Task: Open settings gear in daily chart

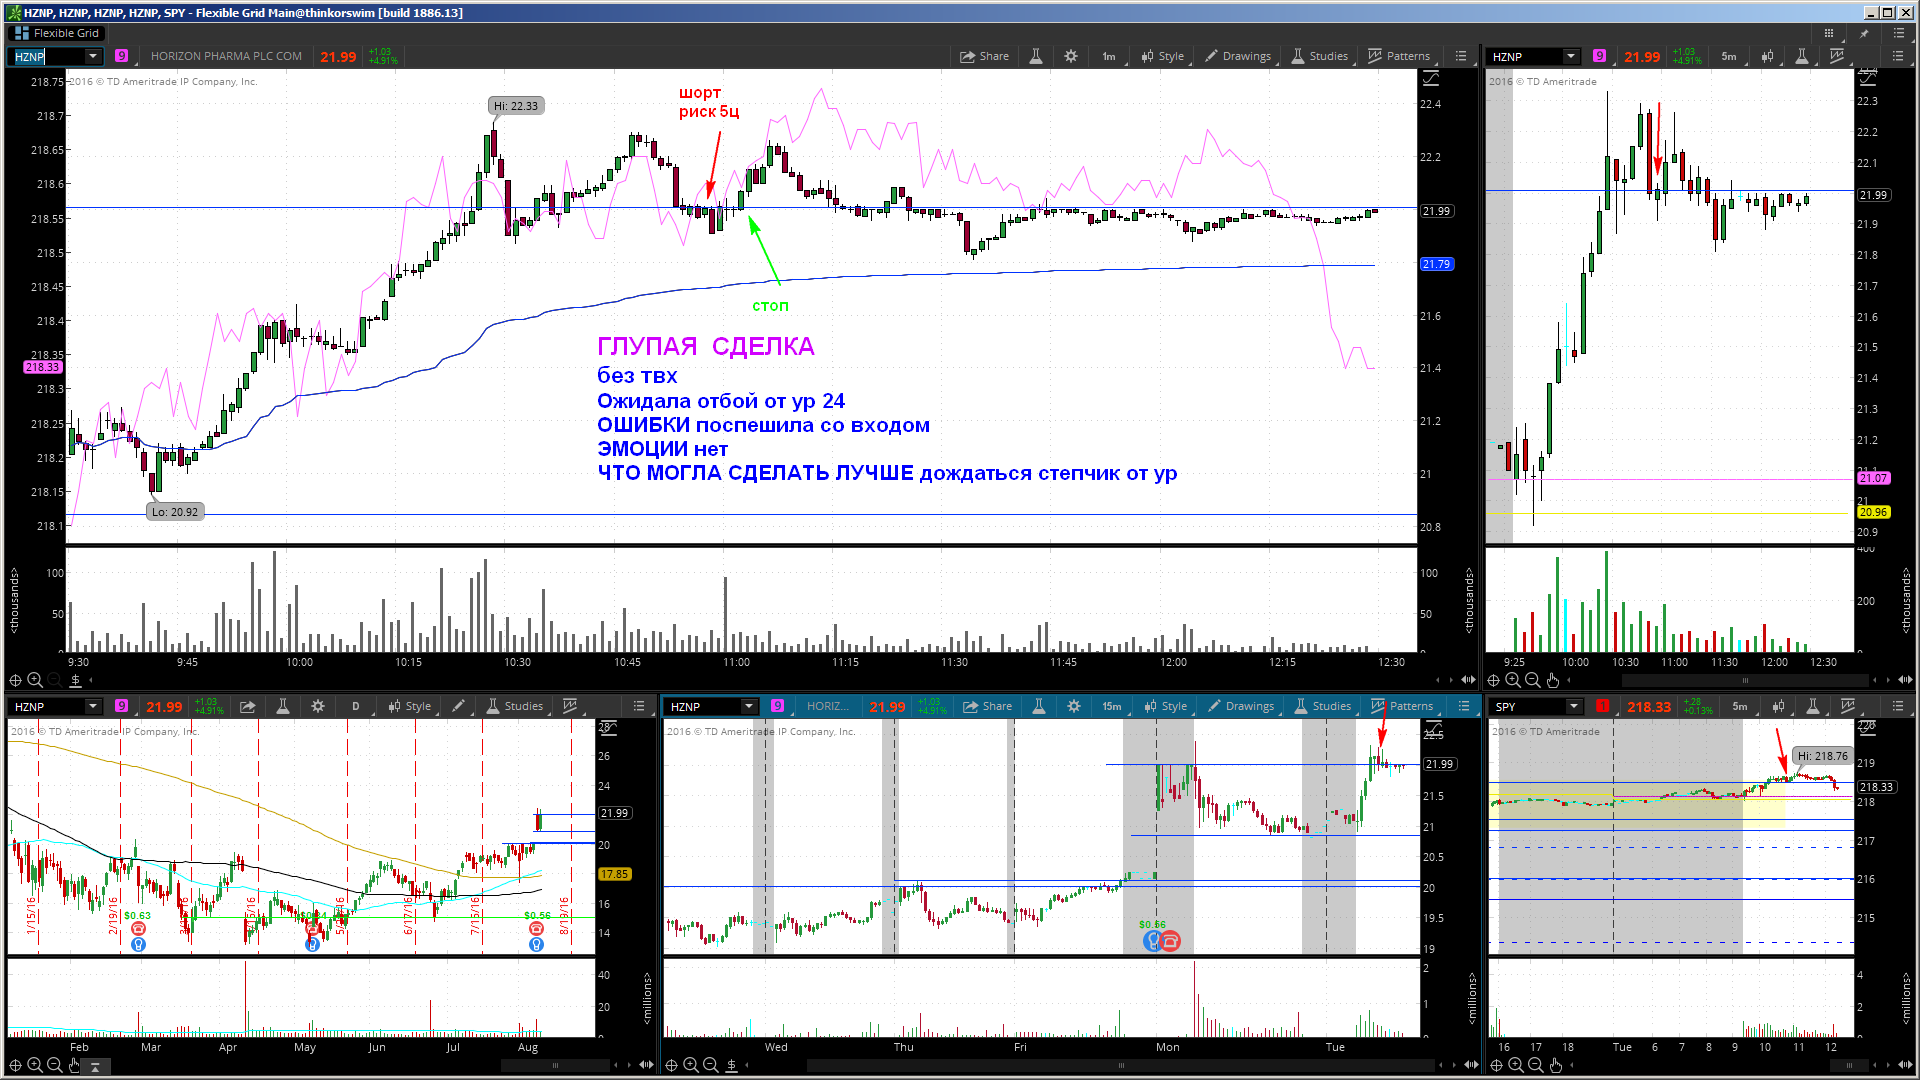Action: point(318,706)
